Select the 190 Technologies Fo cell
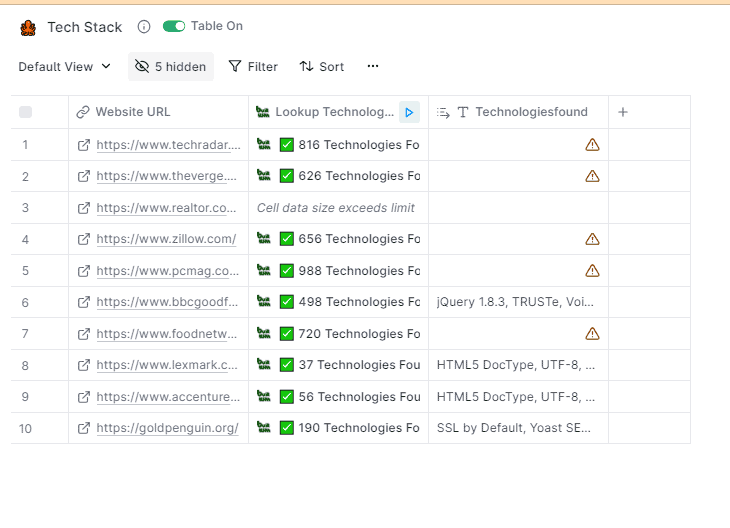730x528 pixels. (x=338, y=428)
